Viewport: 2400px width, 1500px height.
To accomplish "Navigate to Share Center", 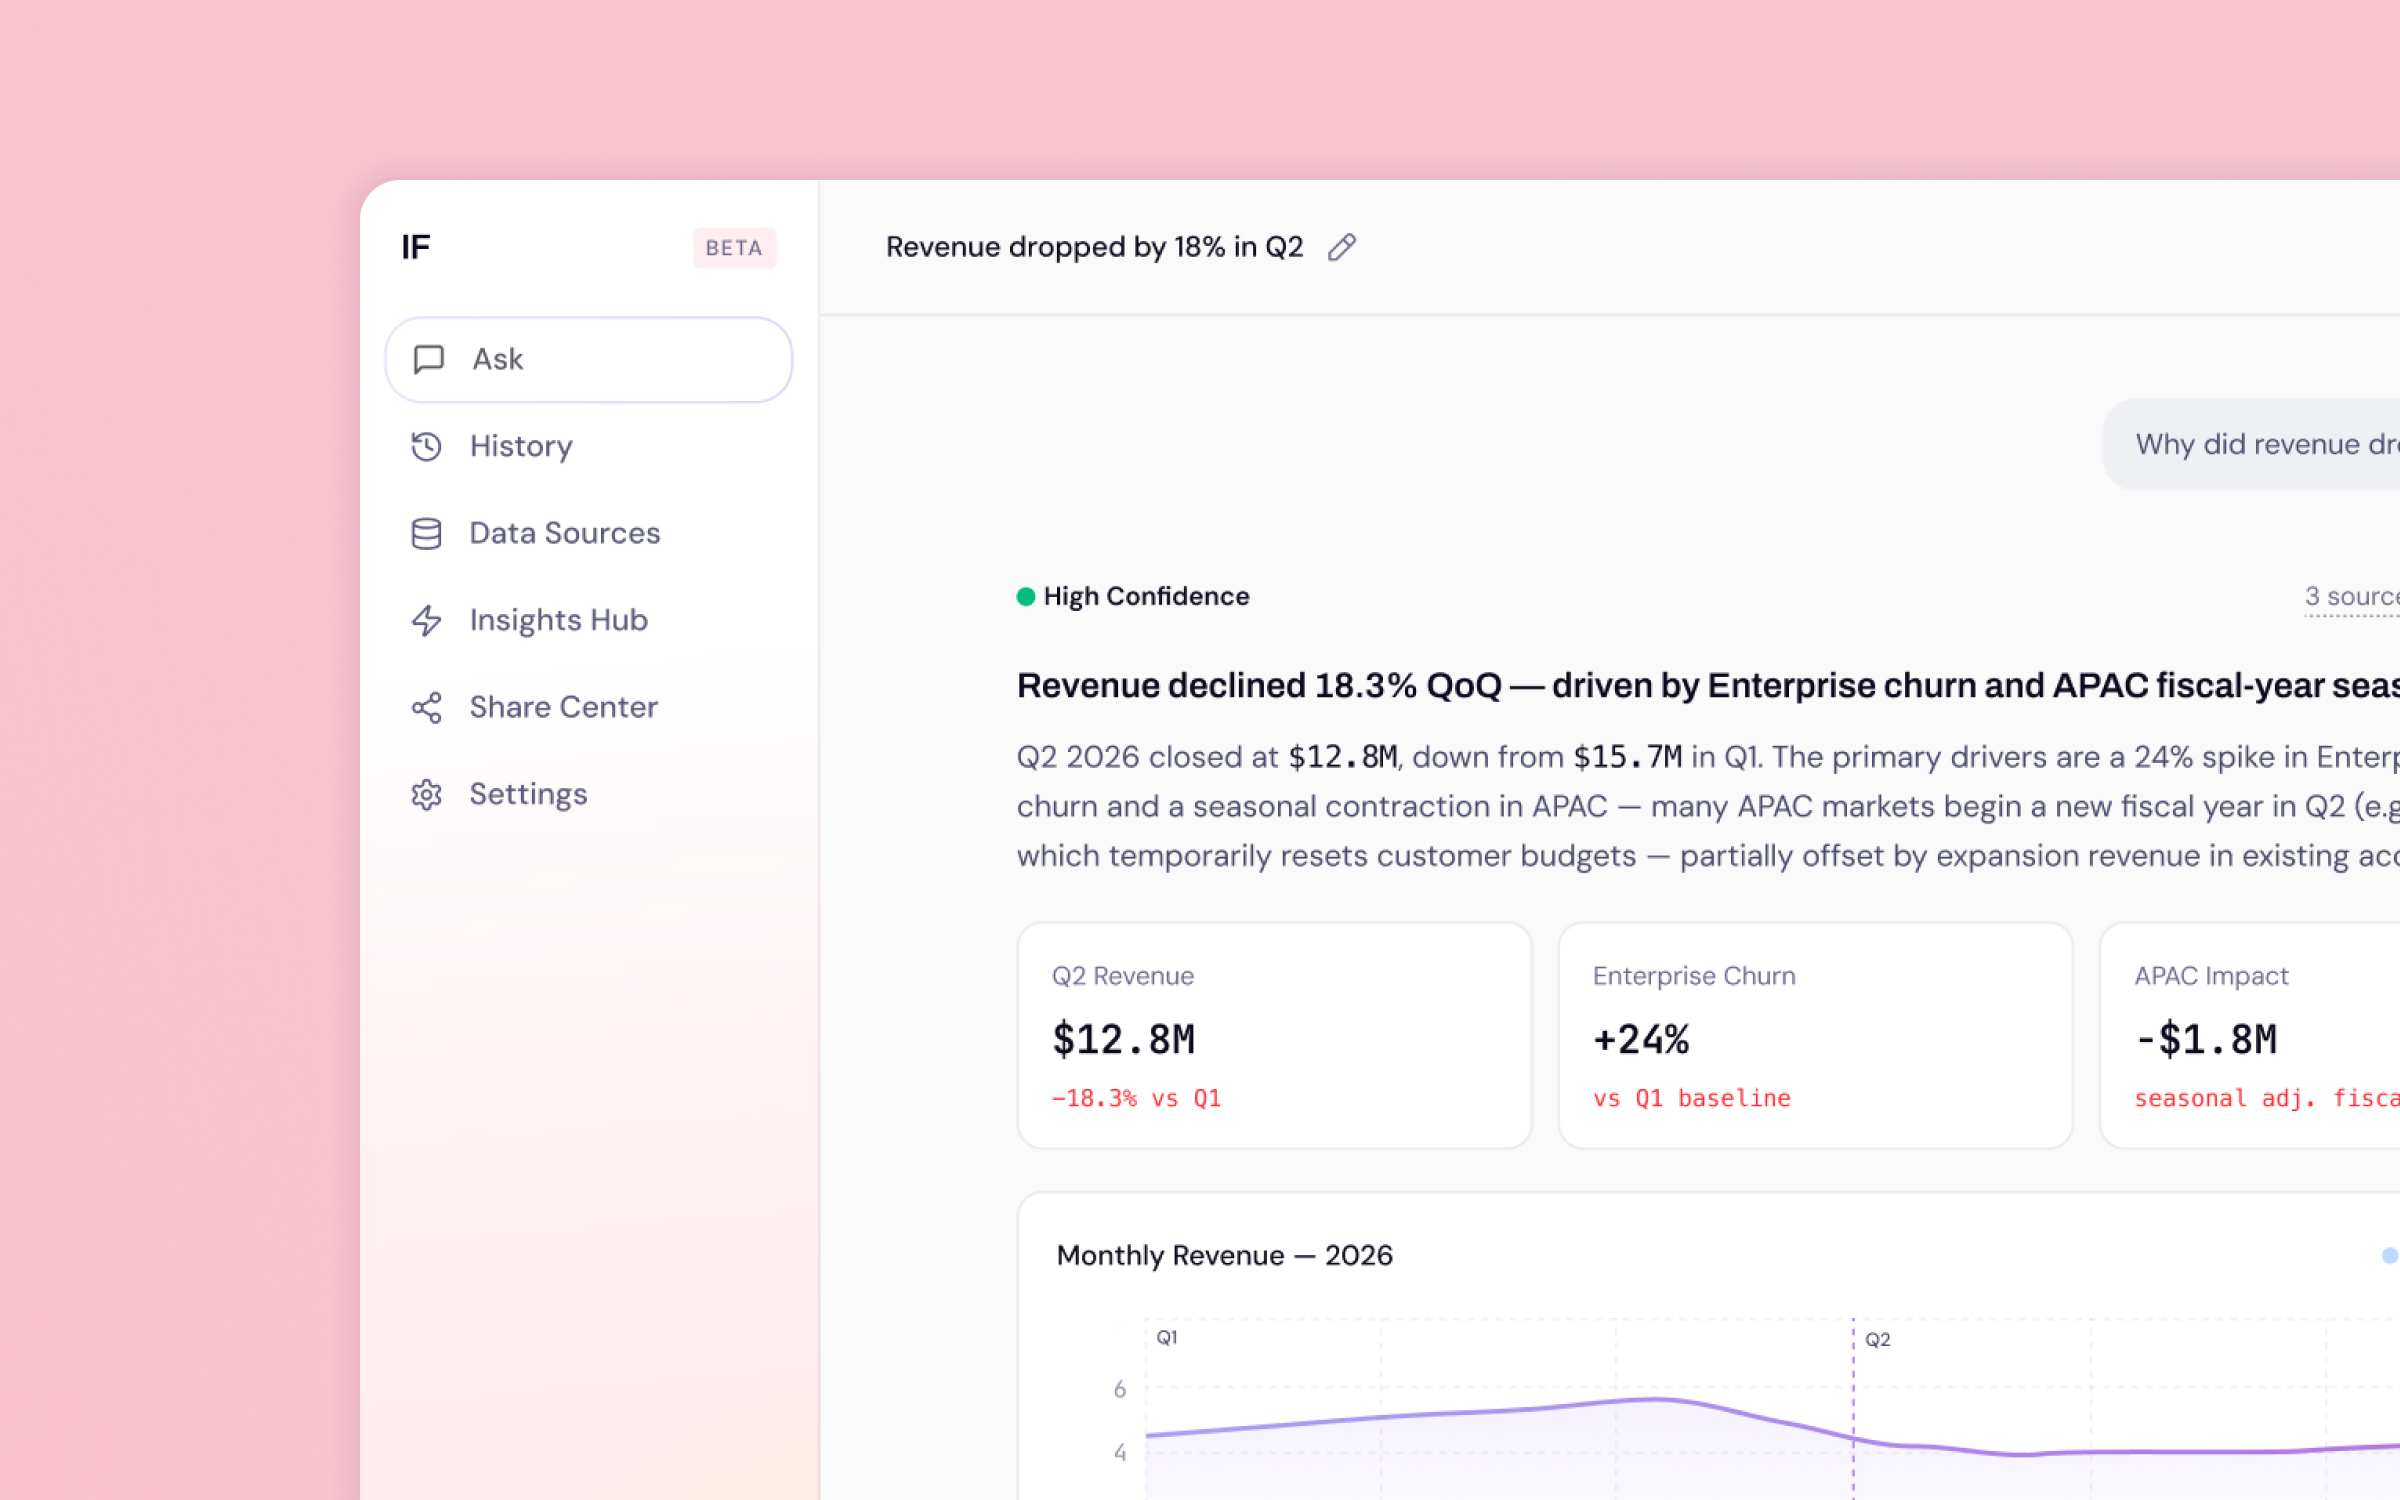I will [589, 707].
